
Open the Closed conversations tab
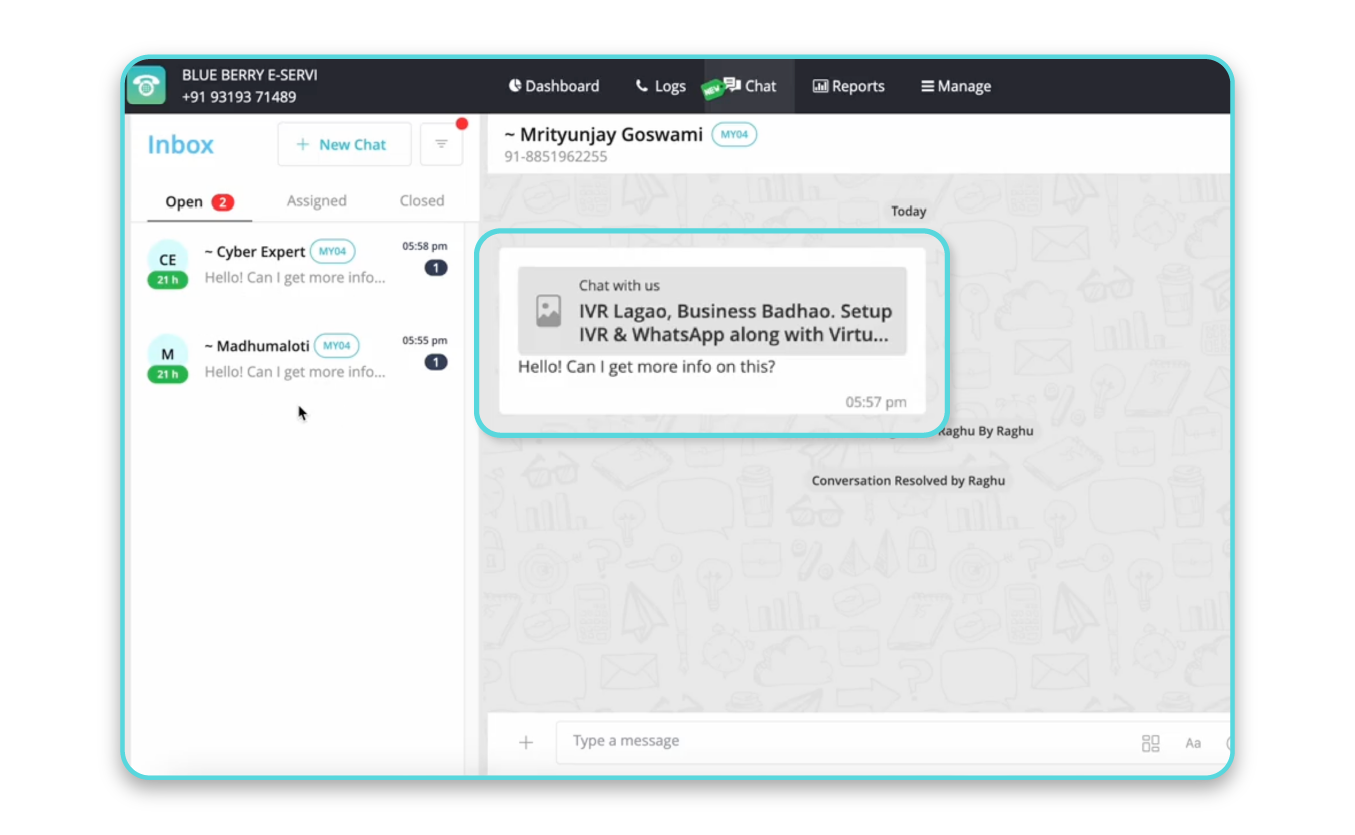[421, 200]
